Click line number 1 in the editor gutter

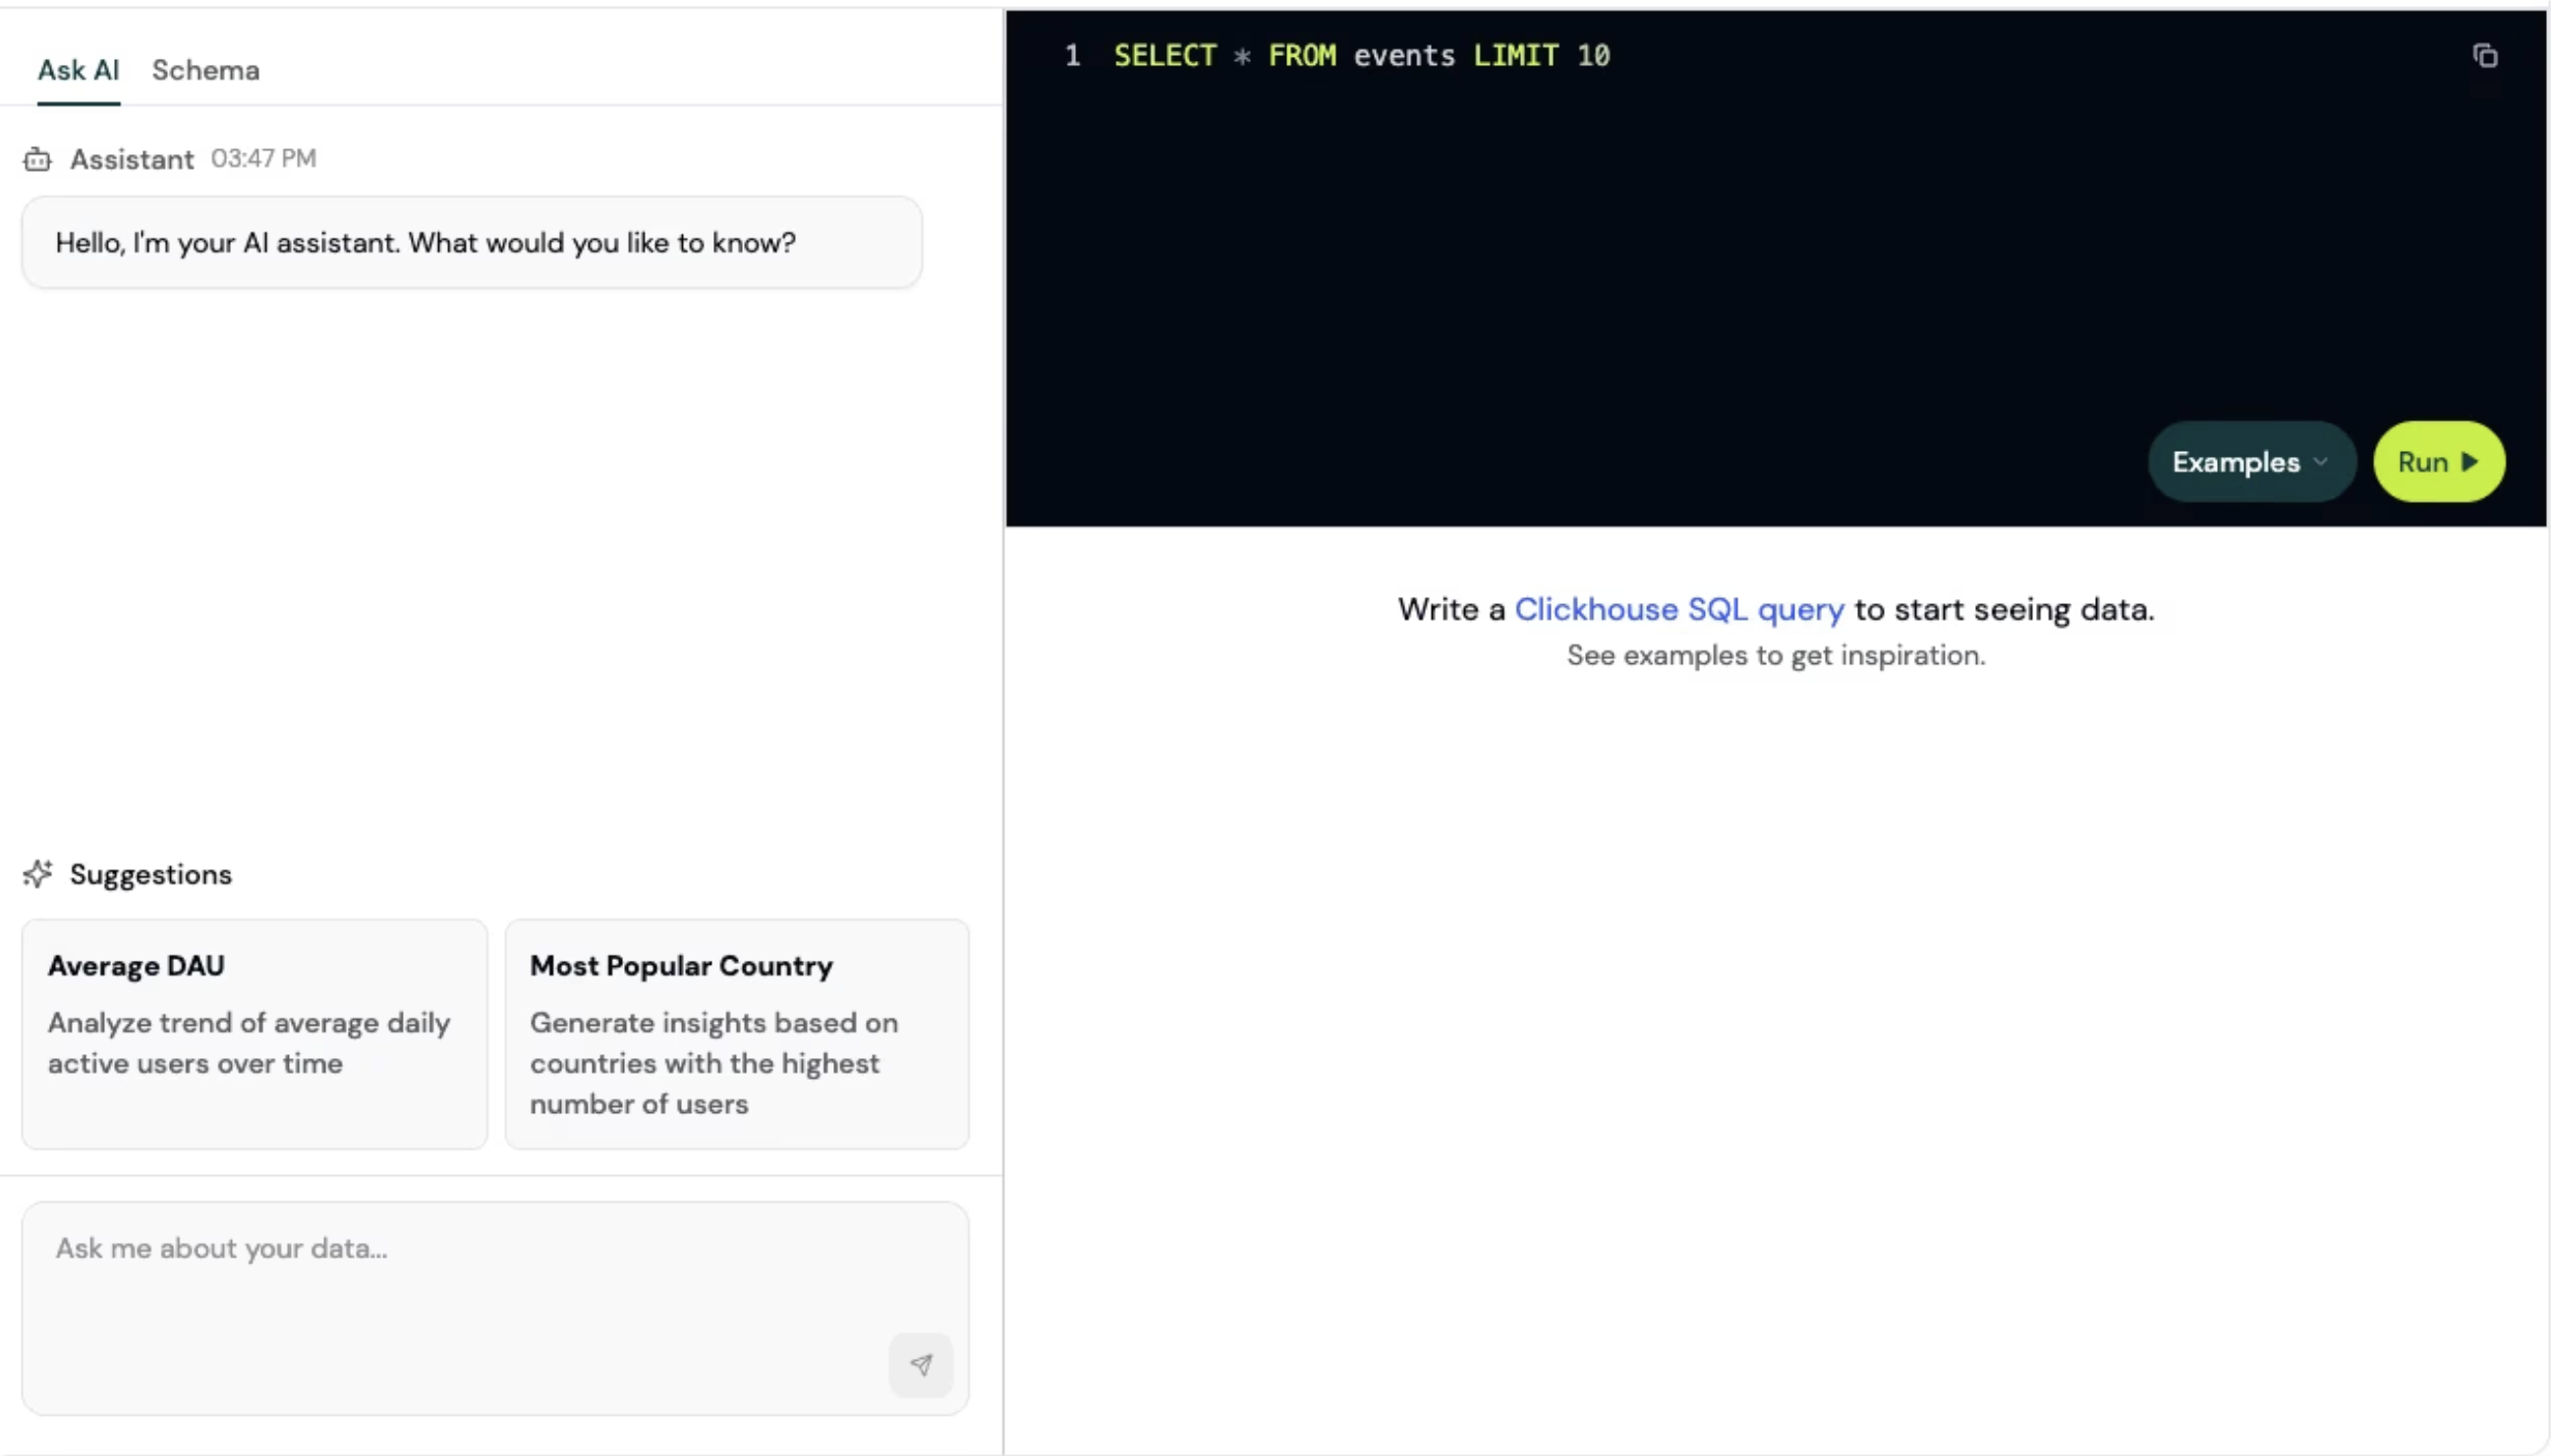1072,55
